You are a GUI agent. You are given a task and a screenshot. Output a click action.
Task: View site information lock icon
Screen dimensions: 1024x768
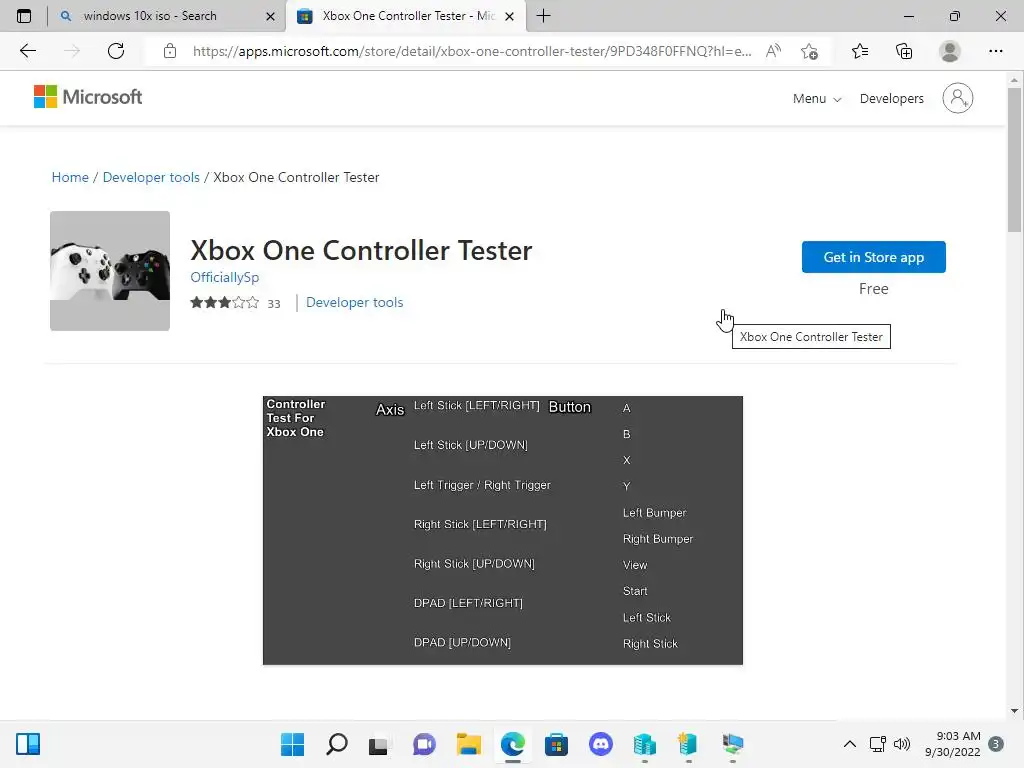click(x=170, y=51)
